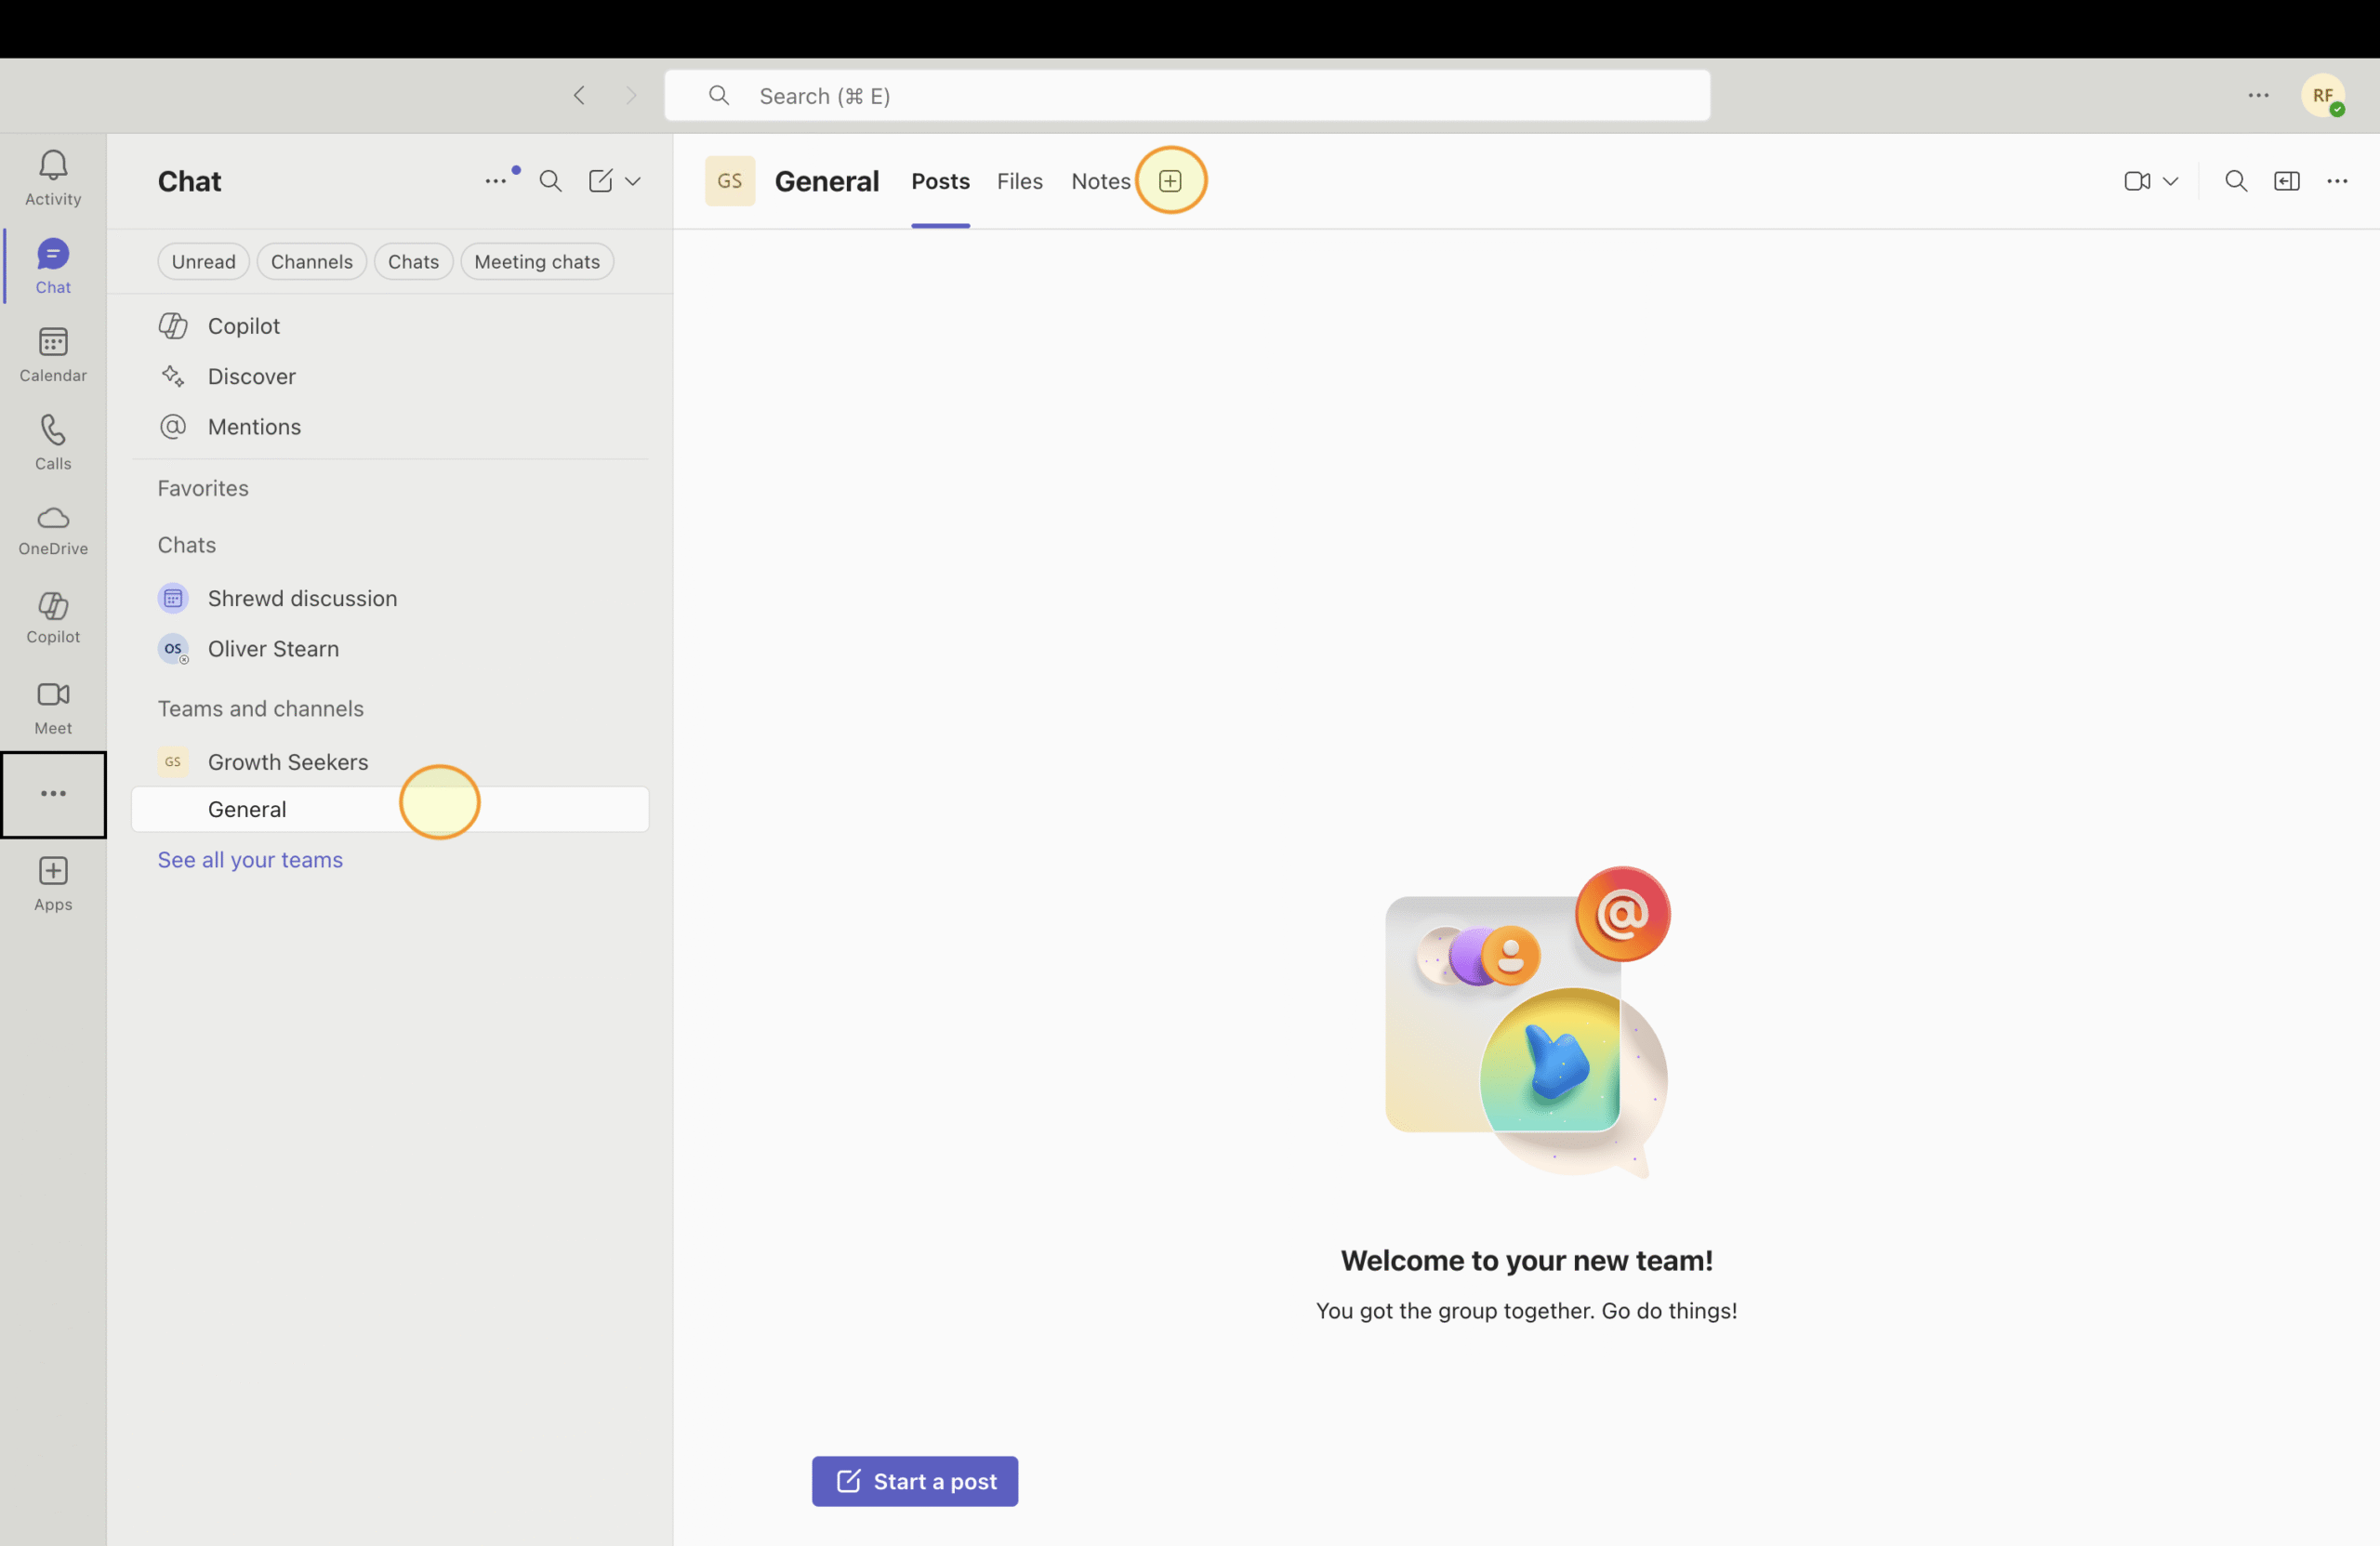
Task: Click the Start a post button
Action: pos(914,1481)
